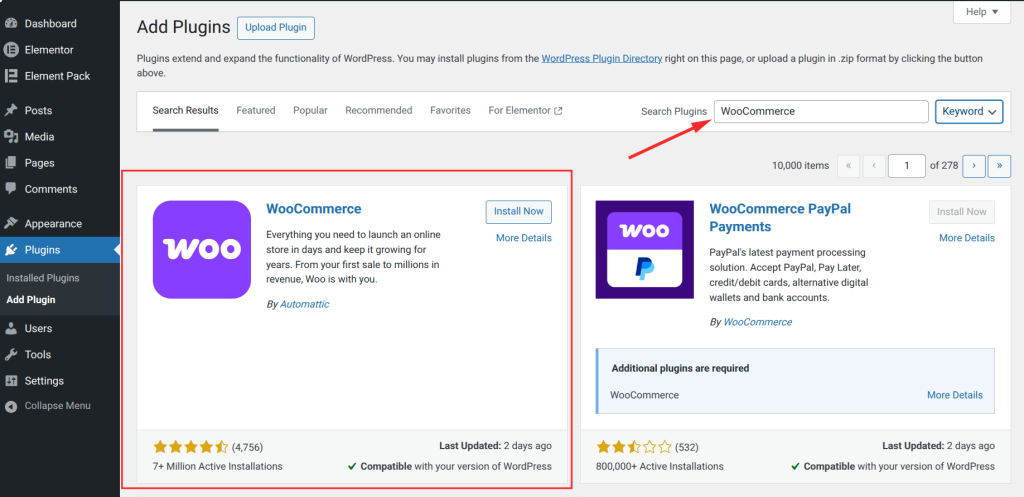Screen dimensions: 1024x497
Task: Open the Keyword search type dropdown
Action: tap(969, 112)
